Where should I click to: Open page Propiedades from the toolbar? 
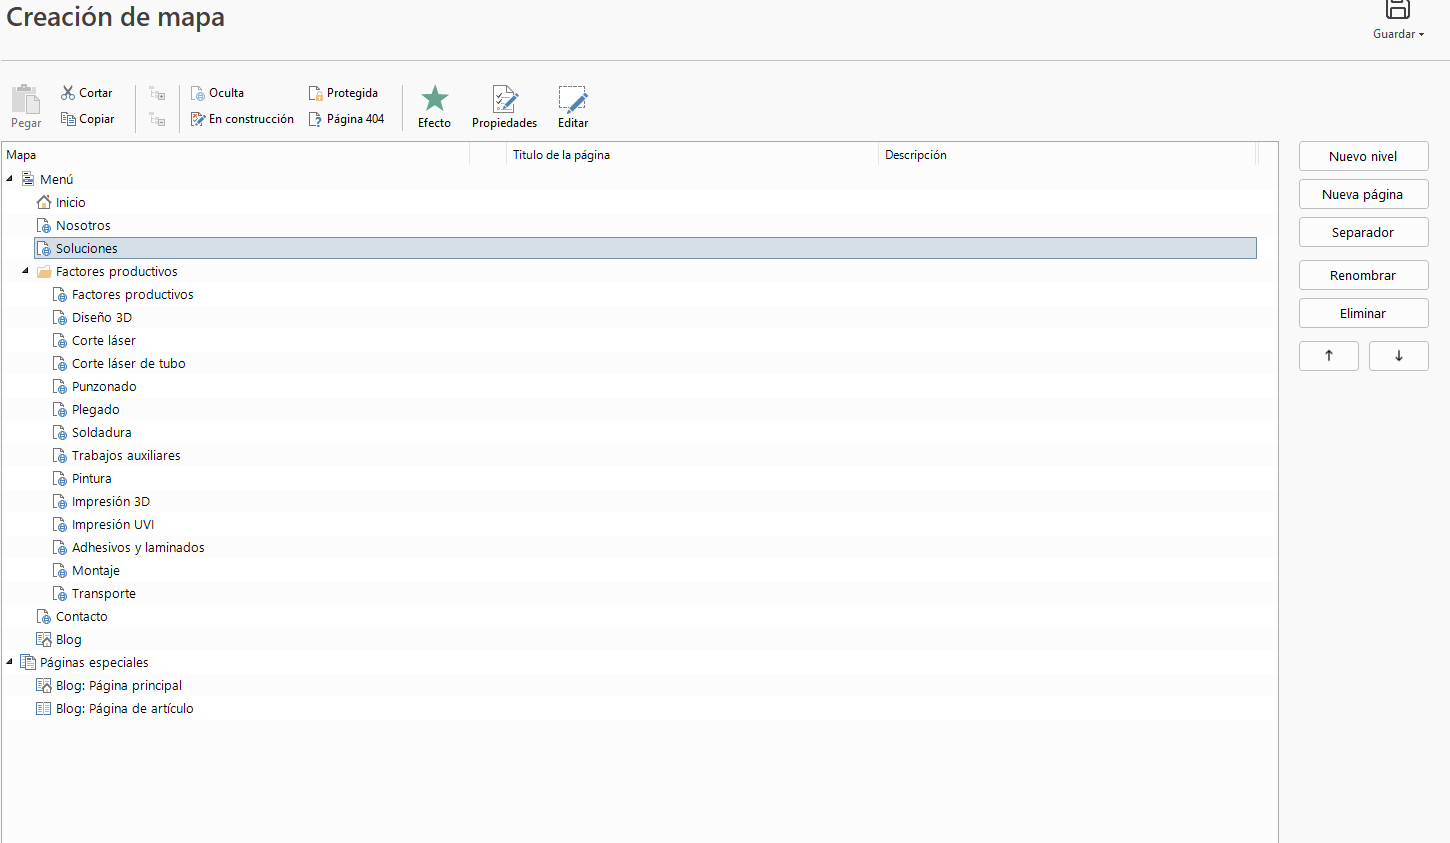[x=504, y=99]
